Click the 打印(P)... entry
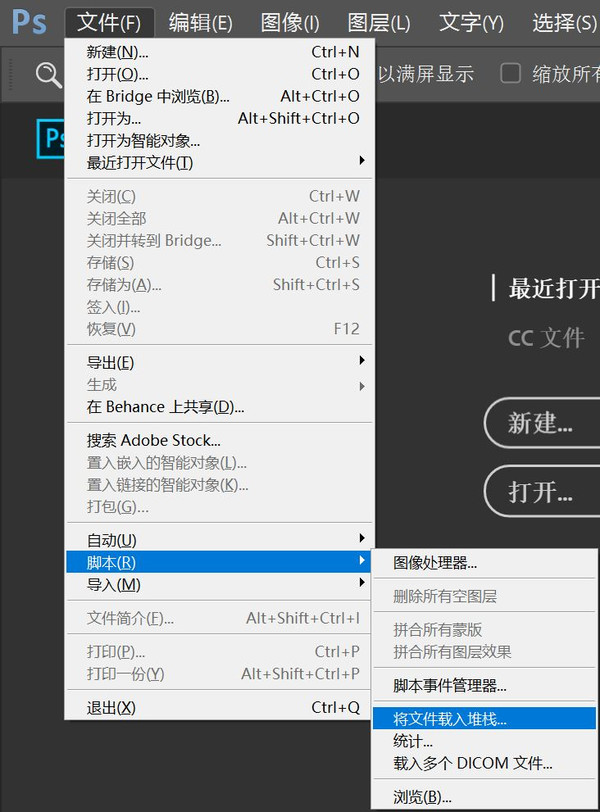 point(219,651)
